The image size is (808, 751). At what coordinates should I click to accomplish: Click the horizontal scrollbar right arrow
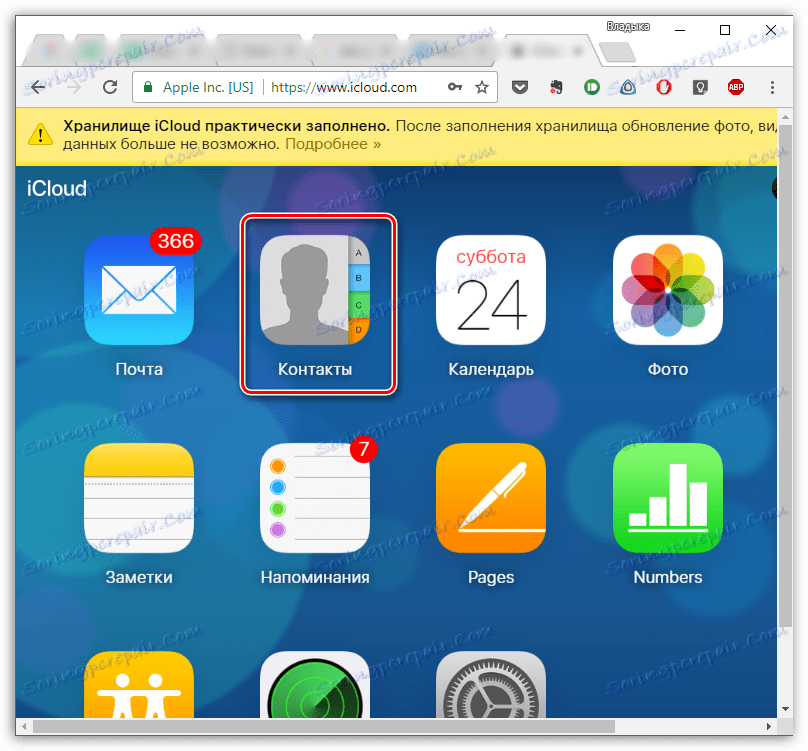click(x=769, y=726)
